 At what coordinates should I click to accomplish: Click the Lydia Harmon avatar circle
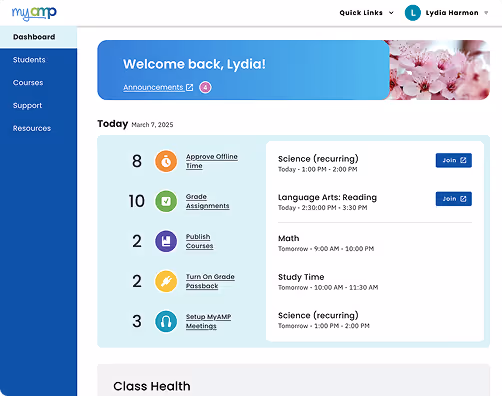(413, 13)
